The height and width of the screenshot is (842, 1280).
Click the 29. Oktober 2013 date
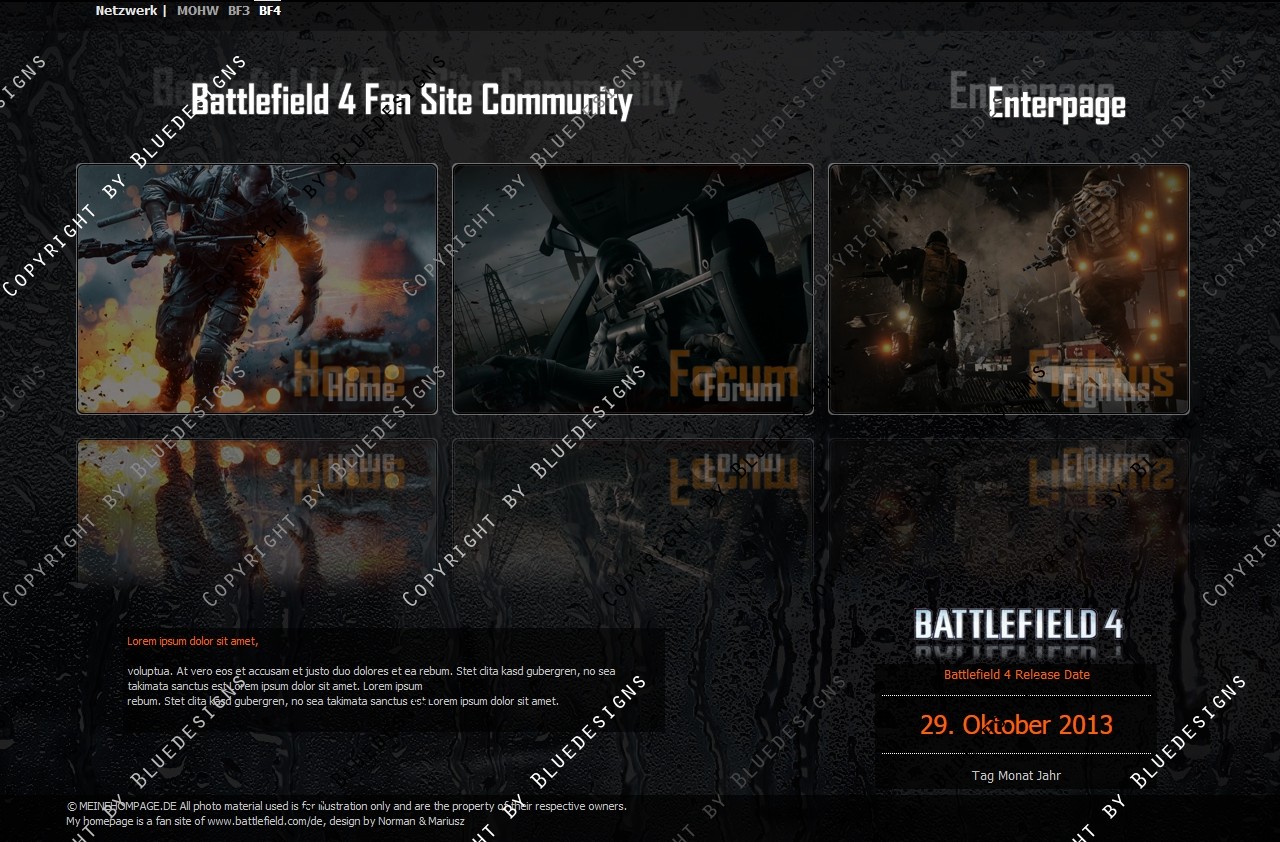pyautogui.click(x=1016, y=725)
